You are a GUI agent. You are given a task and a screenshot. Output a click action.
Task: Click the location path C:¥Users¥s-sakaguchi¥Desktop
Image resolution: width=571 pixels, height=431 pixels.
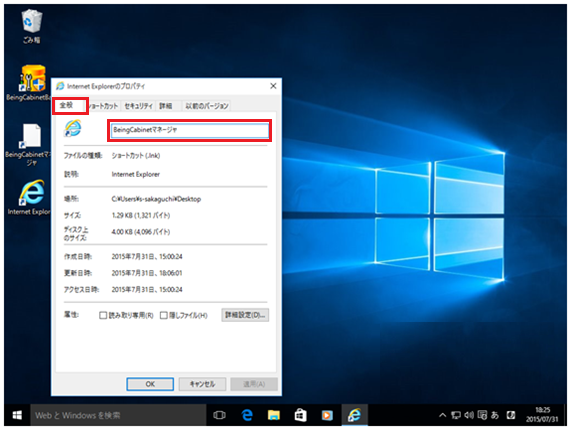click(156, 199)
